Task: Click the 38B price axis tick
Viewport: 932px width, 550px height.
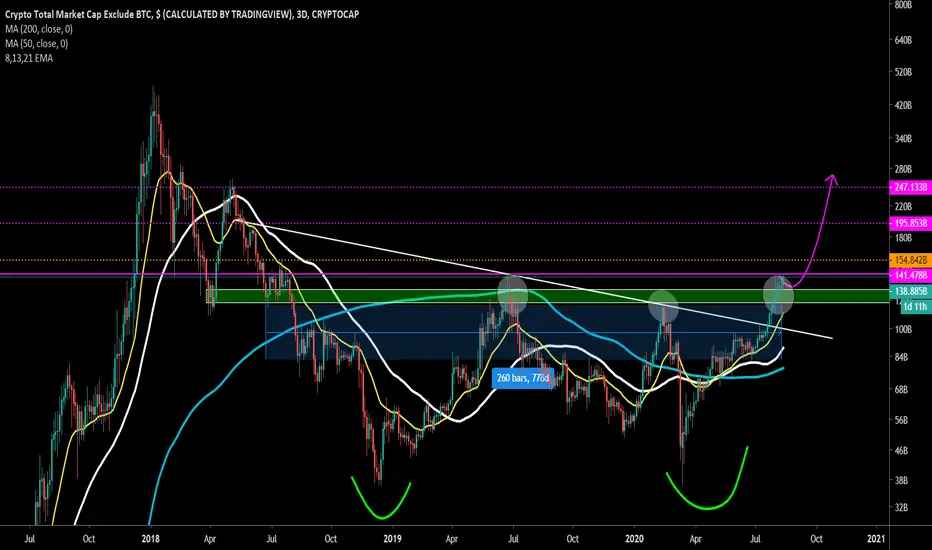Action: (x=901, y=480)
